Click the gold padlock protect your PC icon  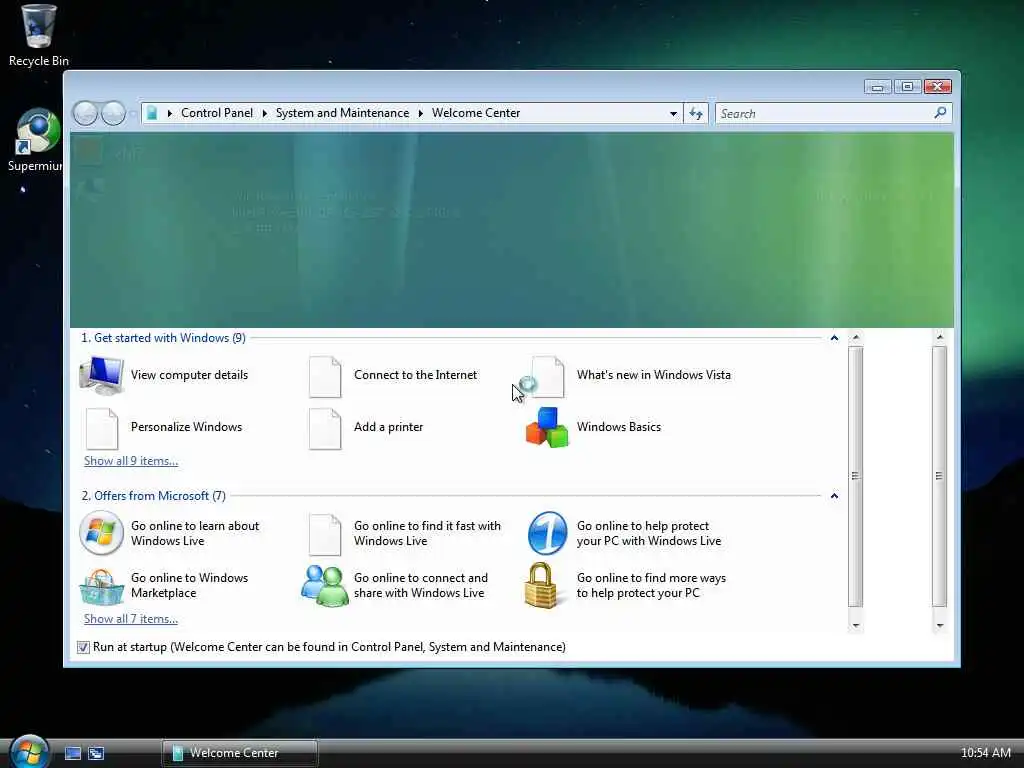(541, 586)
